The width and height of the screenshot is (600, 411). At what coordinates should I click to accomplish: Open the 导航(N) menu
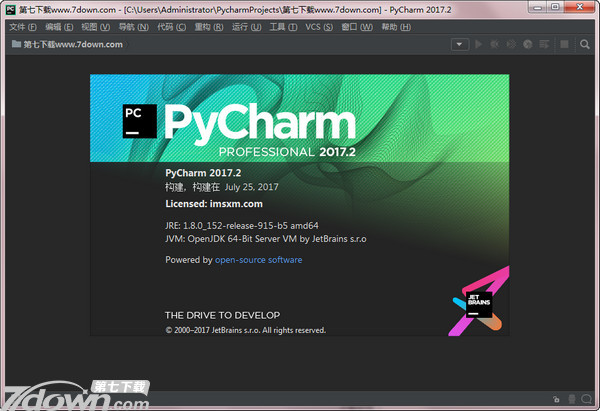pos(134,27)
